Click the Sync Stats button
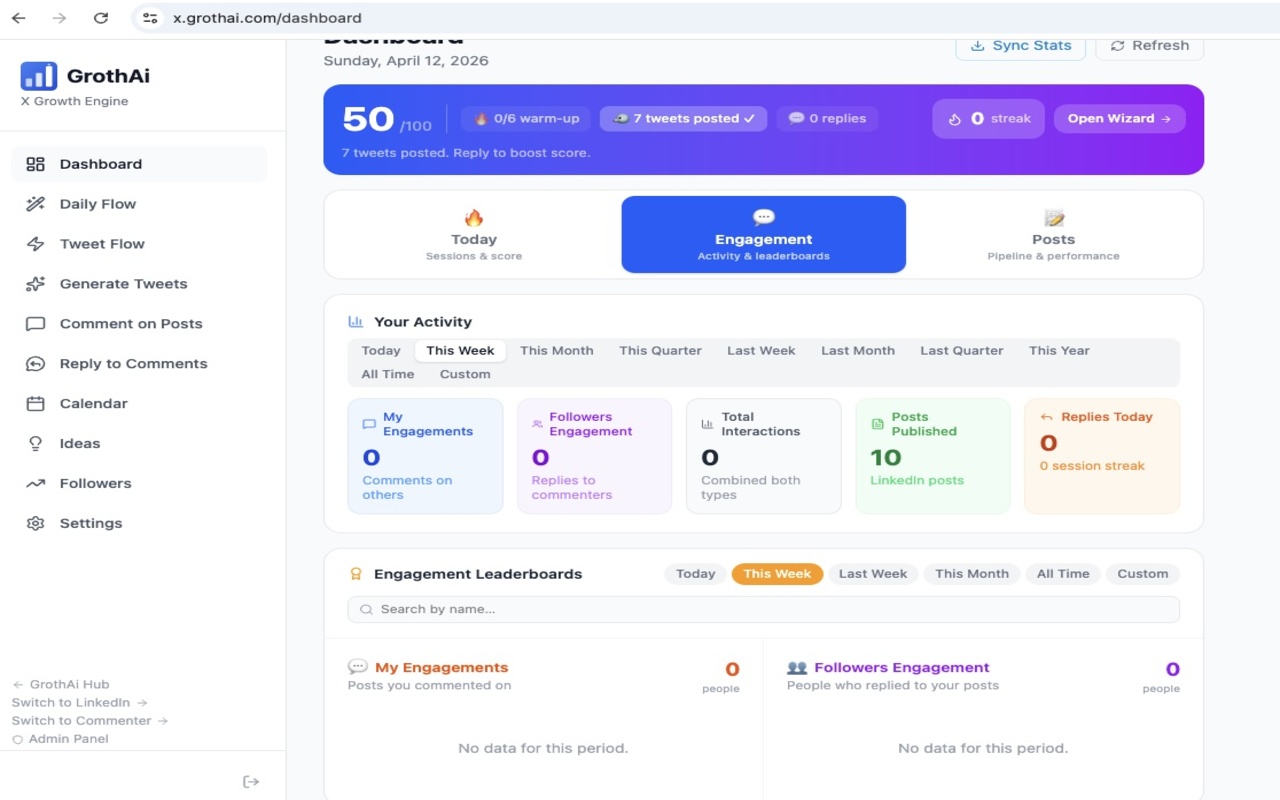 [1020, 46]
